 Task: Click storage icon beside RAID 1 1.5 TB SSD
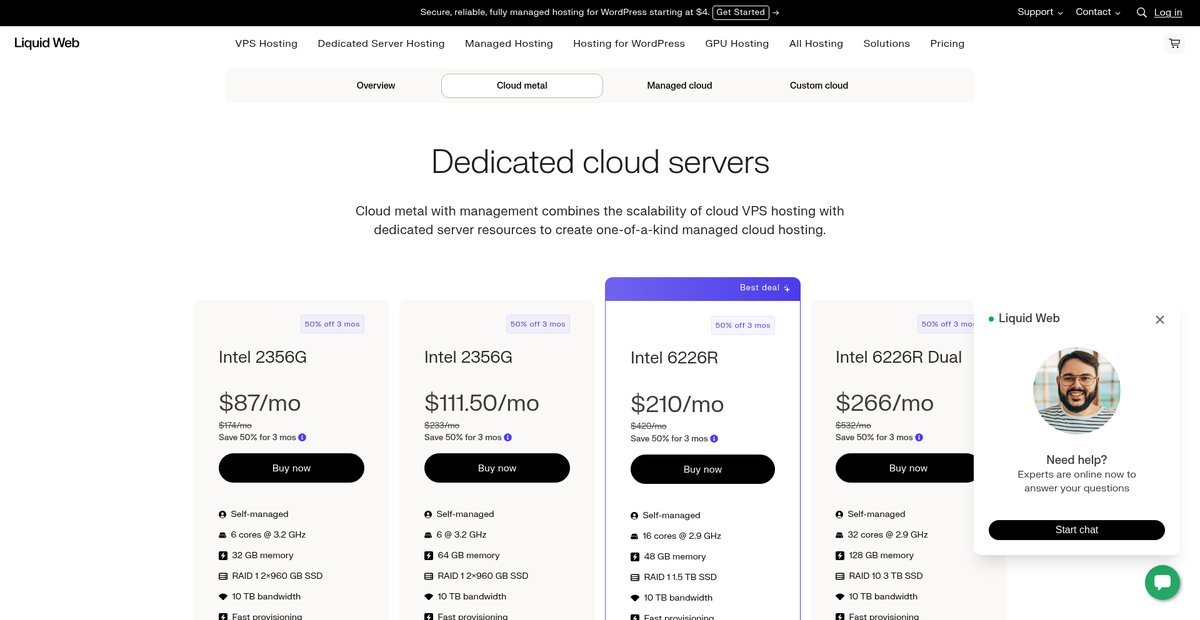(x=635, y=577)
